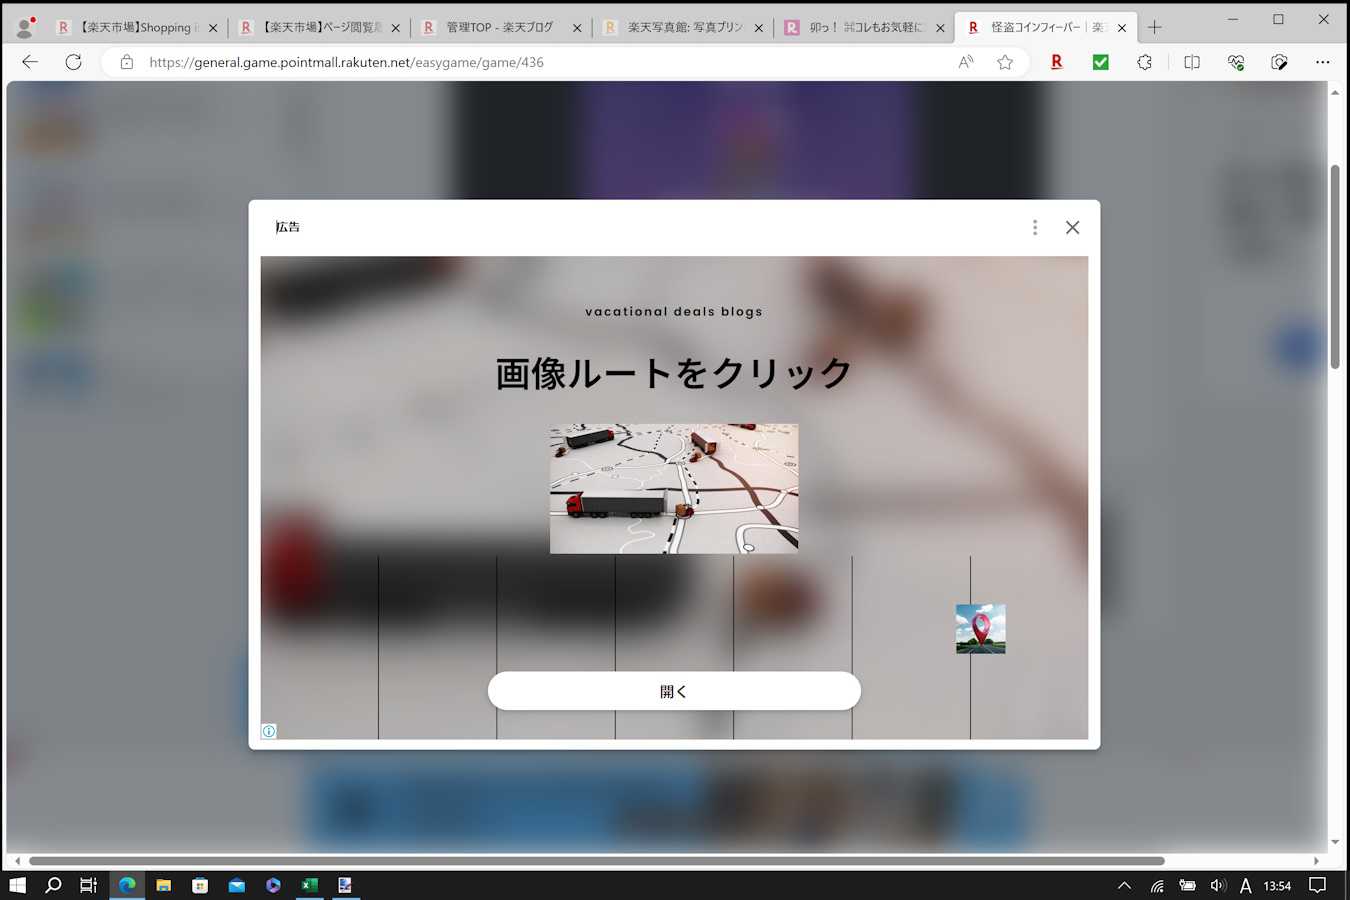The height and width of the screenshot is (900, 1350).
Task: Go back to the previous page
Action: (30, 62)
